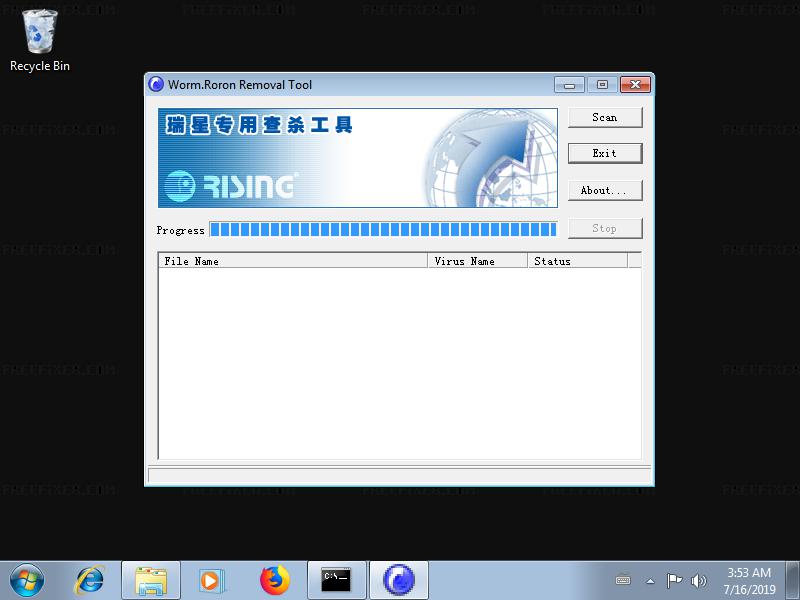
Task: Maximize the Worm.Roron Removal Tool window
Action: 603,85
